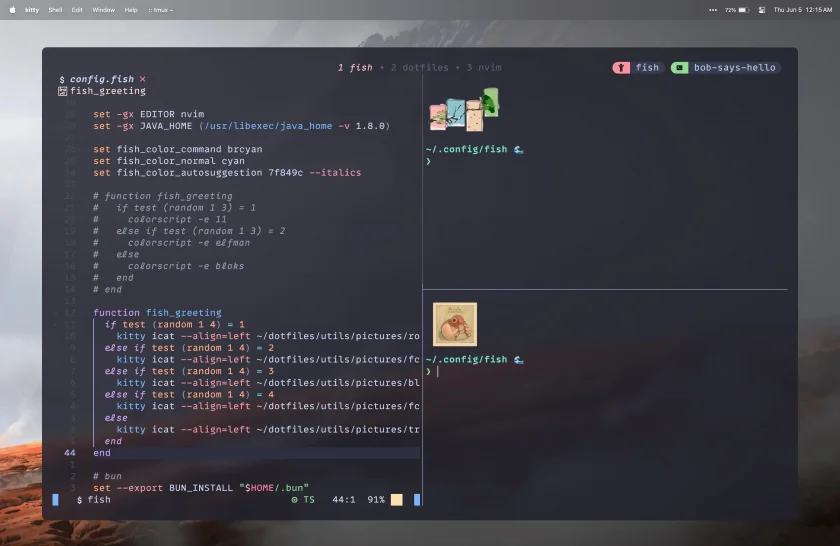
Task: Click the 44:1 cursor position indicator
Action: pos(343,500)
